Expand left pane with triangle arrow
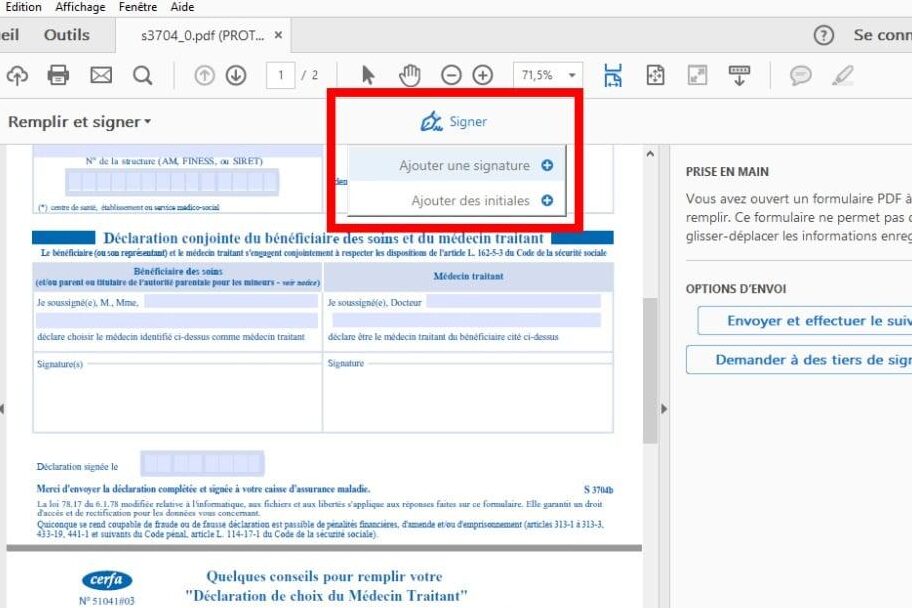 click(2, 409)
